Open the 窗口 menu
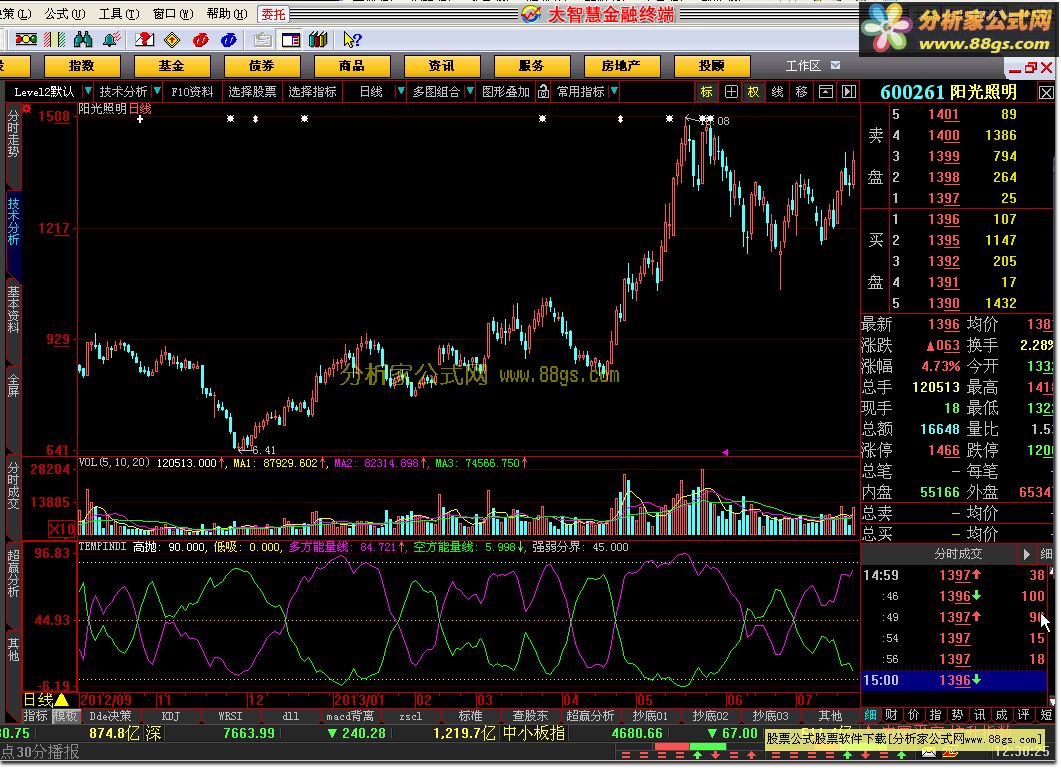This screenshot has width=1061, height=768. click(x=173, y=14)
